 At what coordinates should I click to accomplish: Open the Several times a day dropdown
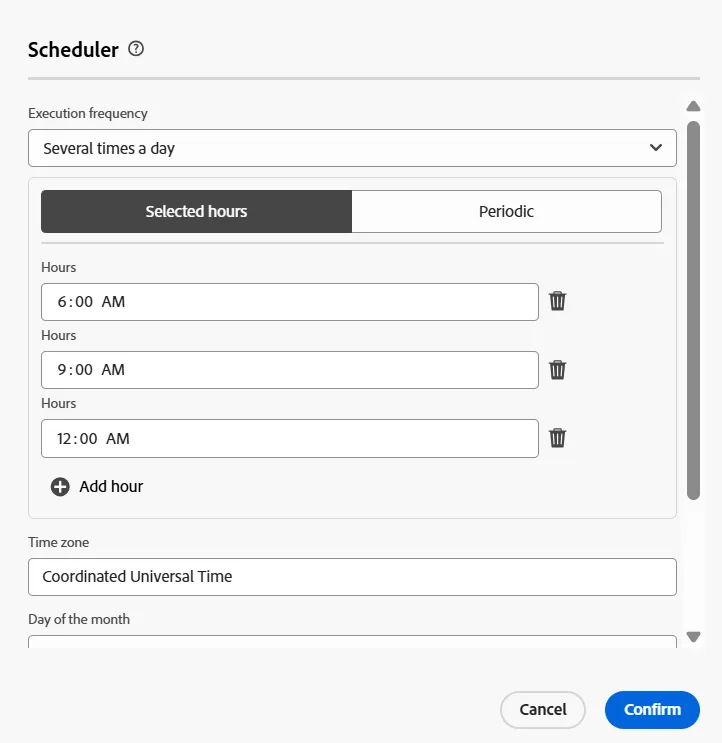pos(352,148)
